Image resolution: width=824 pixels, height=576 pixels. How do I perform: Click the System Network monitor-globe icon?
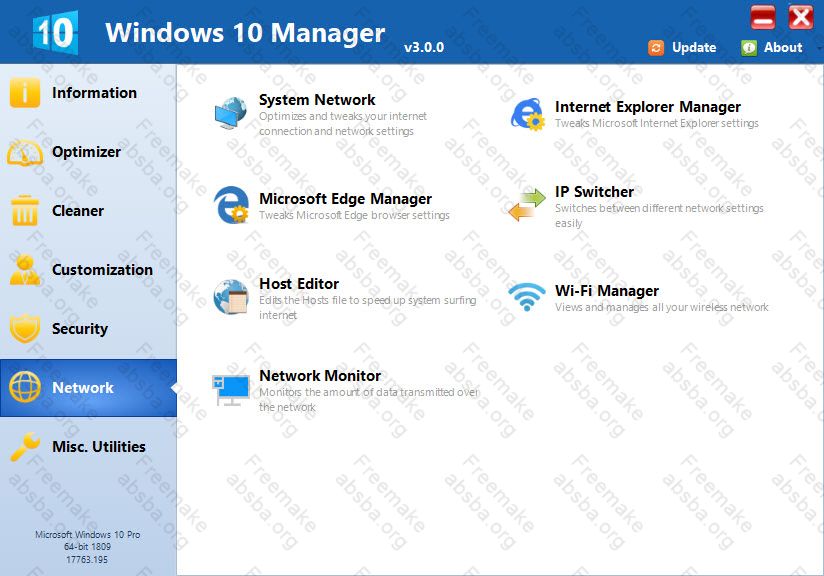click(230, 114)
